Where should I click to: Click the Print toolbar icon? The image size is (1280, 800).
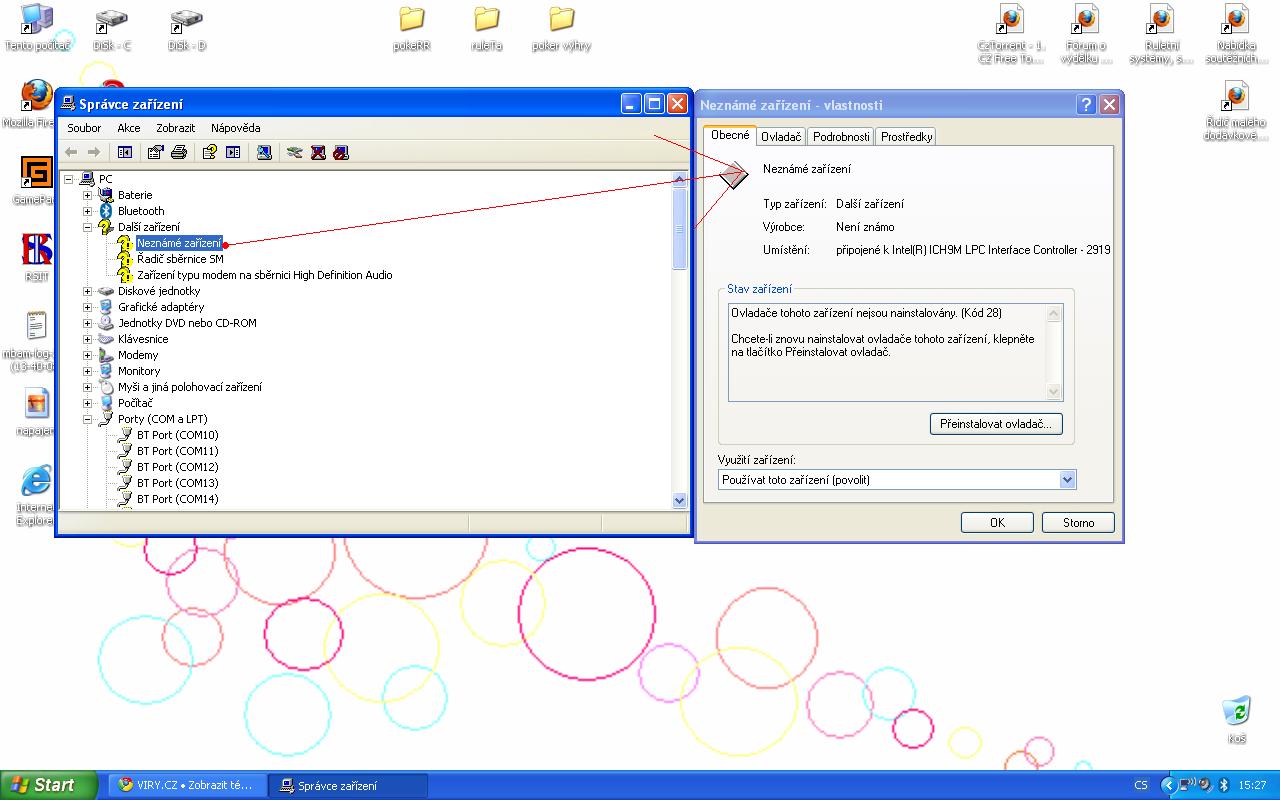coord(179,152)
